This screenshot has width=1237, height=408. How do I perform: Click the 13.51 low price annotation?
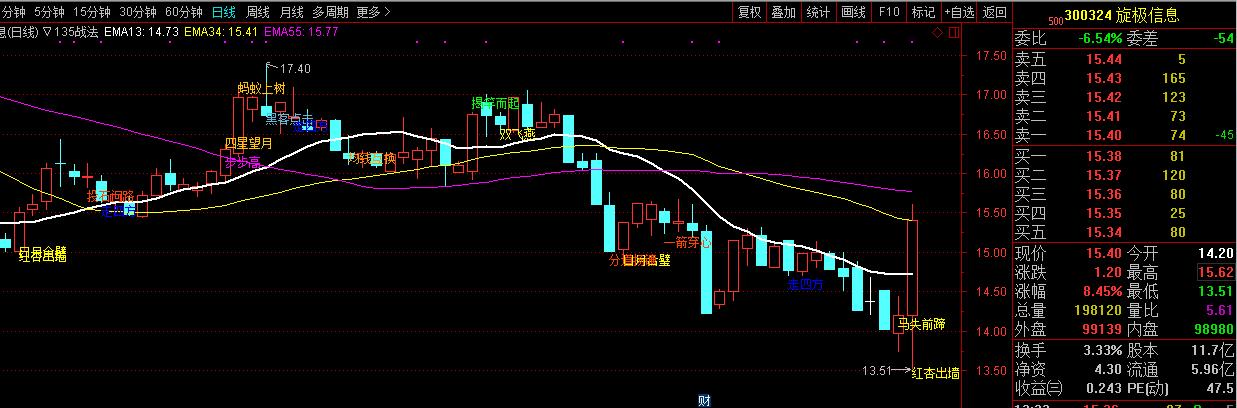pyautogui.click(x=877, y=371)
